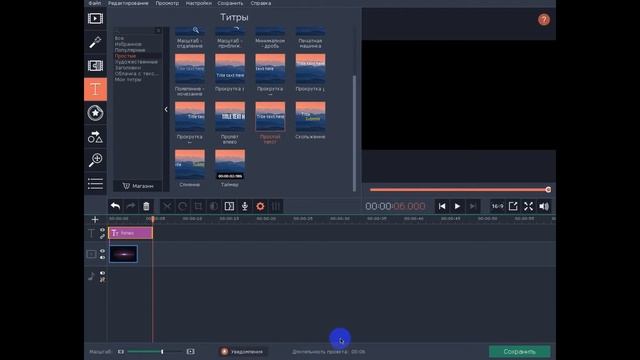Screen dimensions: 640x360
Task: Click the green Сохранить button
Action: 520,351
